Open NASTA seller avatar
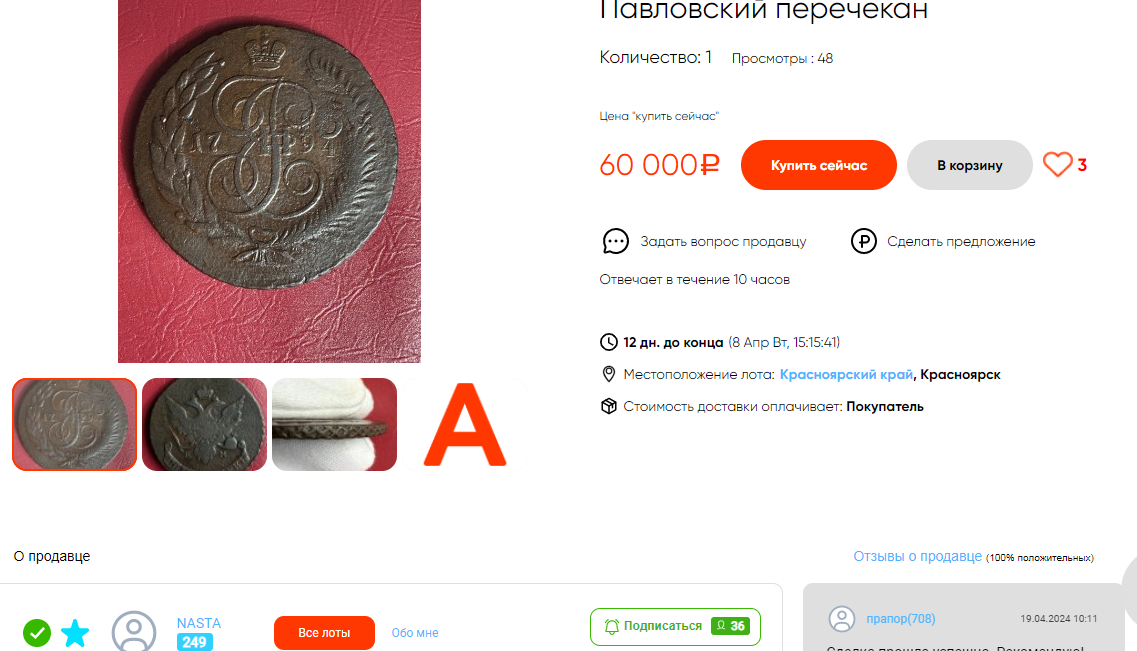 [x=134, y=632]
